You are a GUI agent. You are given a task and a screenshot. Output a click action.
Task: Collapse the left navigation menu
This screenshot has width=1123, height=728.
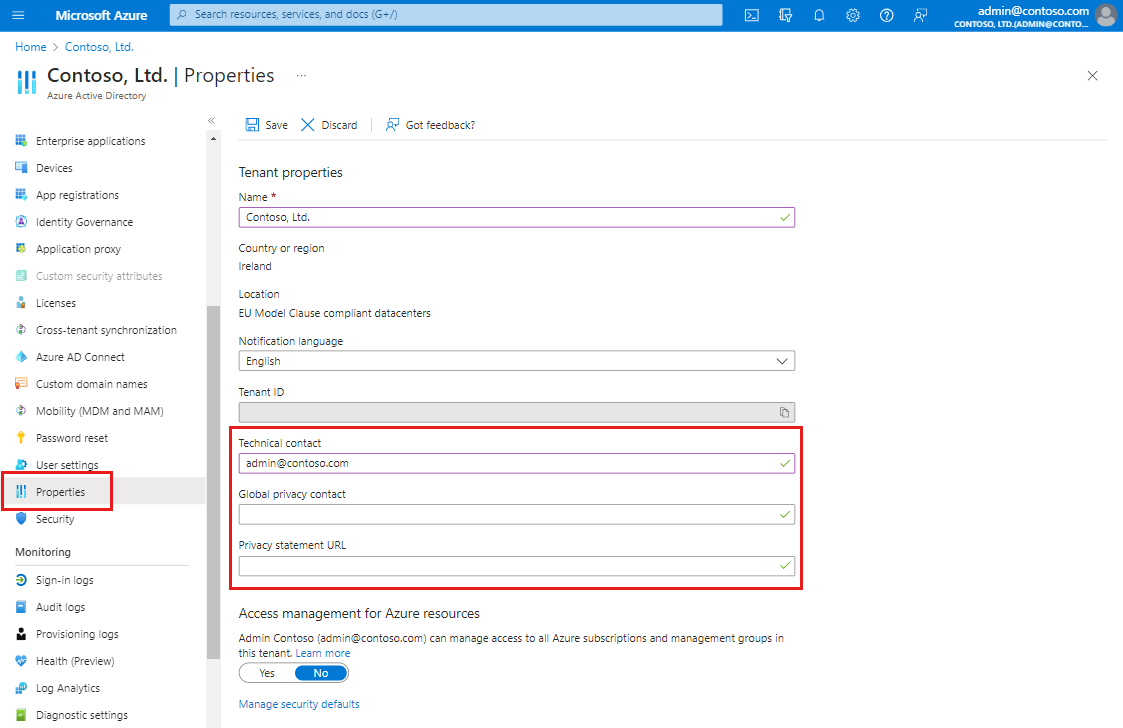point(211,120)
